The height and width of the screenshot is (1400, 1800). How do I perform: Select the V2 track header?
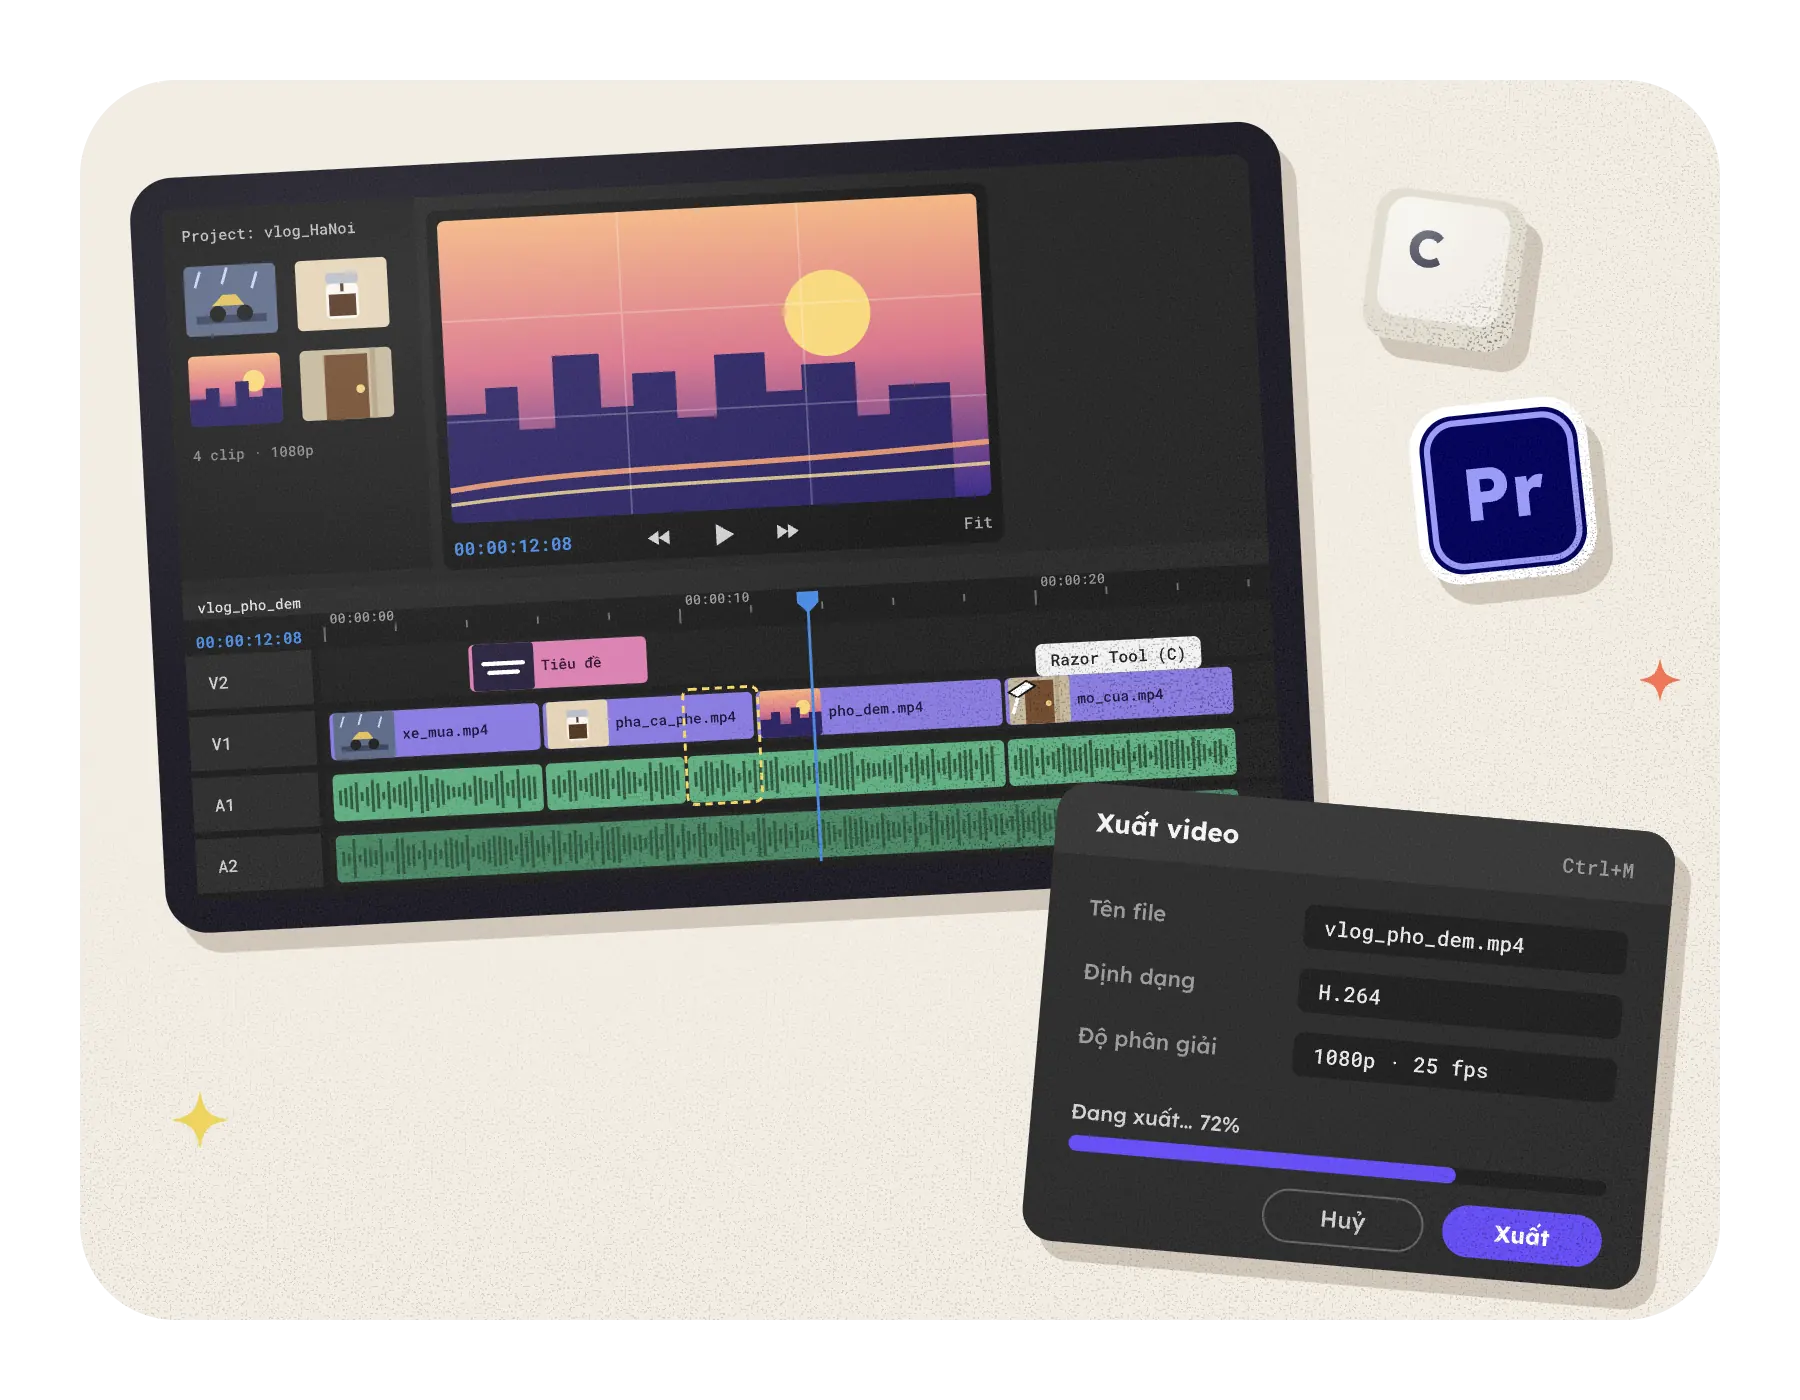coord(250,681)
